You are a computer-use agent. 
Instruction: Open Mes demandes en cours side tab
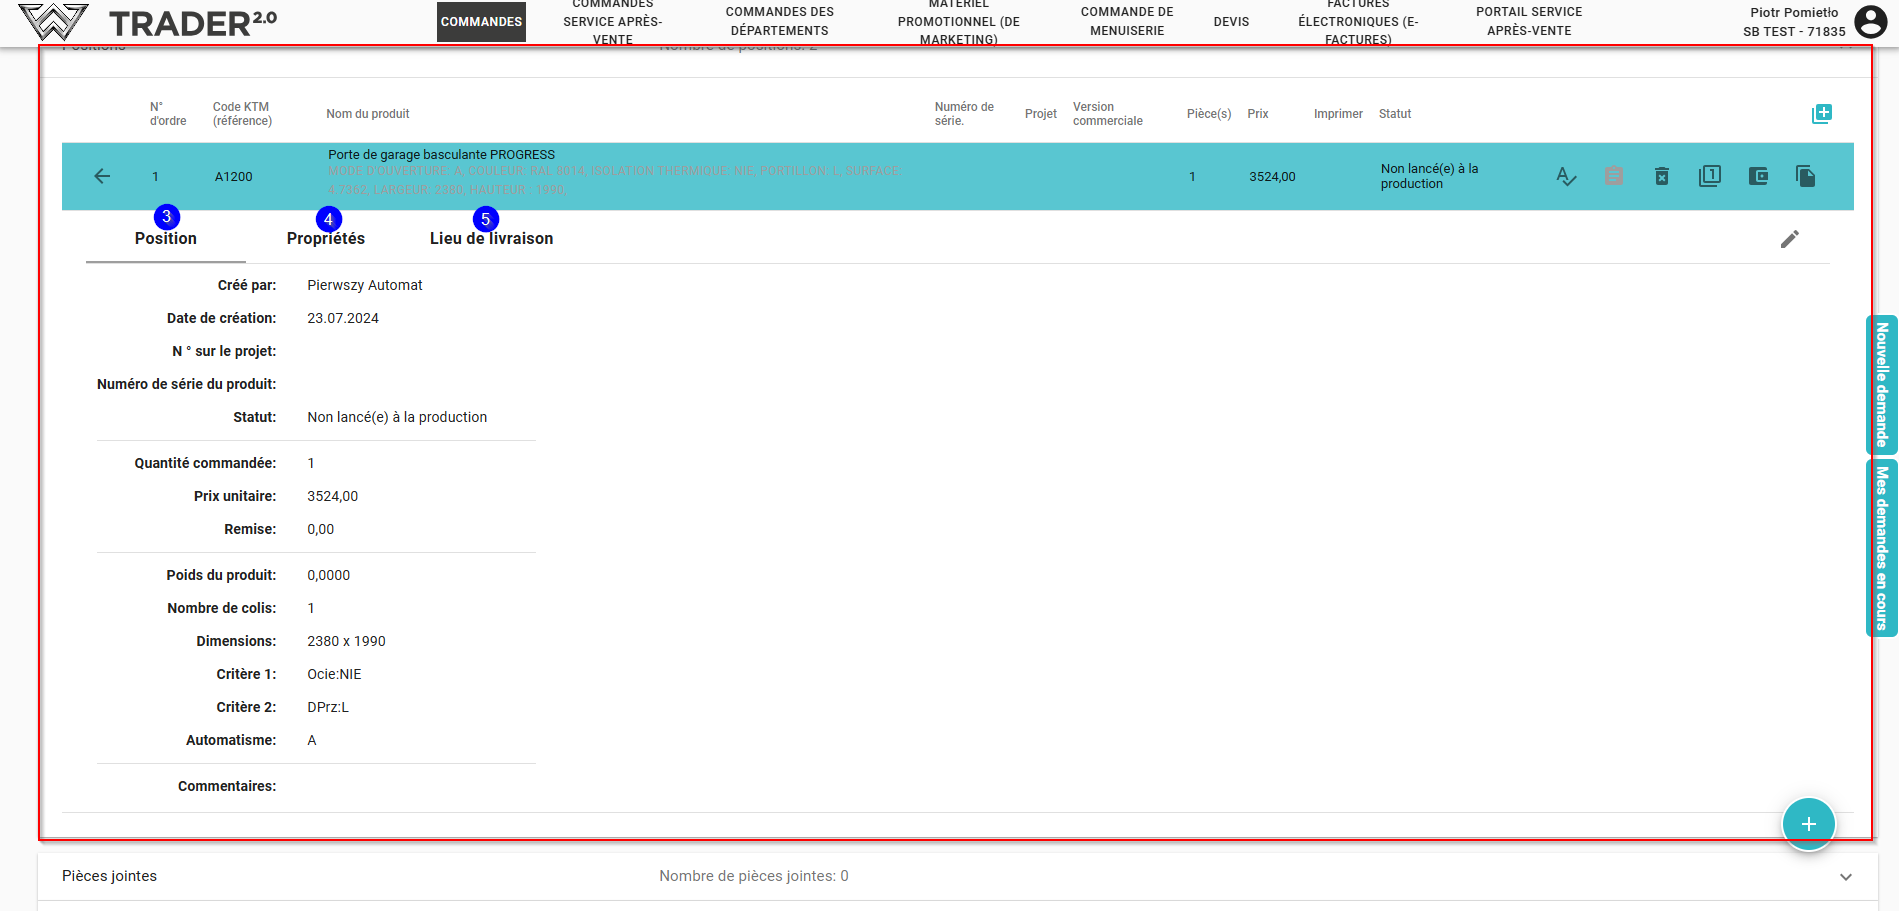[x=1881, y=548]
